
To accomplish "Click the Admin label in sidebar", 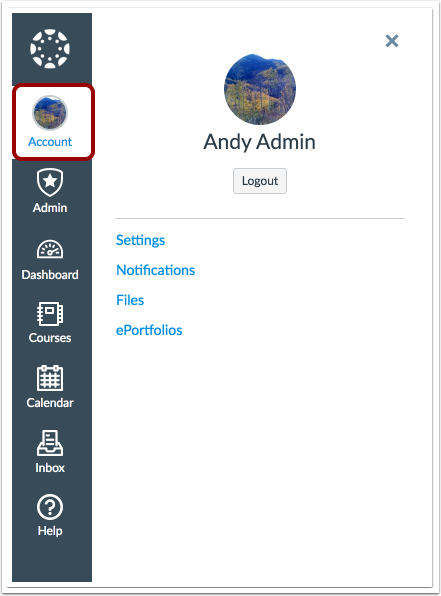I will tap(50, 208).
